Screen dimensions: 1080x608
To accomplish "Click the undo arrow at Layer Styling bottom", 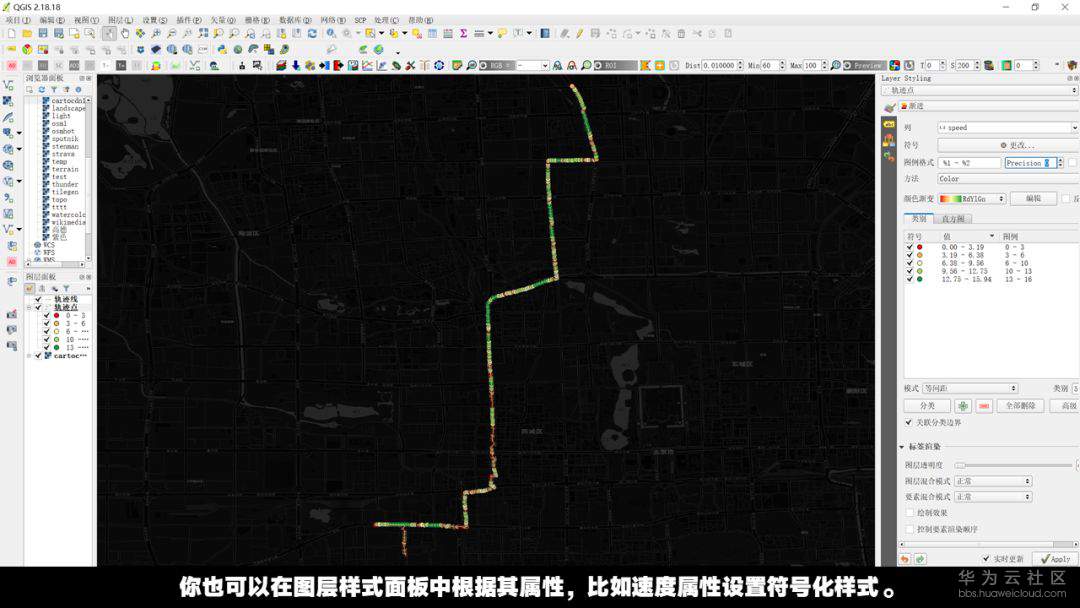I will click(905, 559).
